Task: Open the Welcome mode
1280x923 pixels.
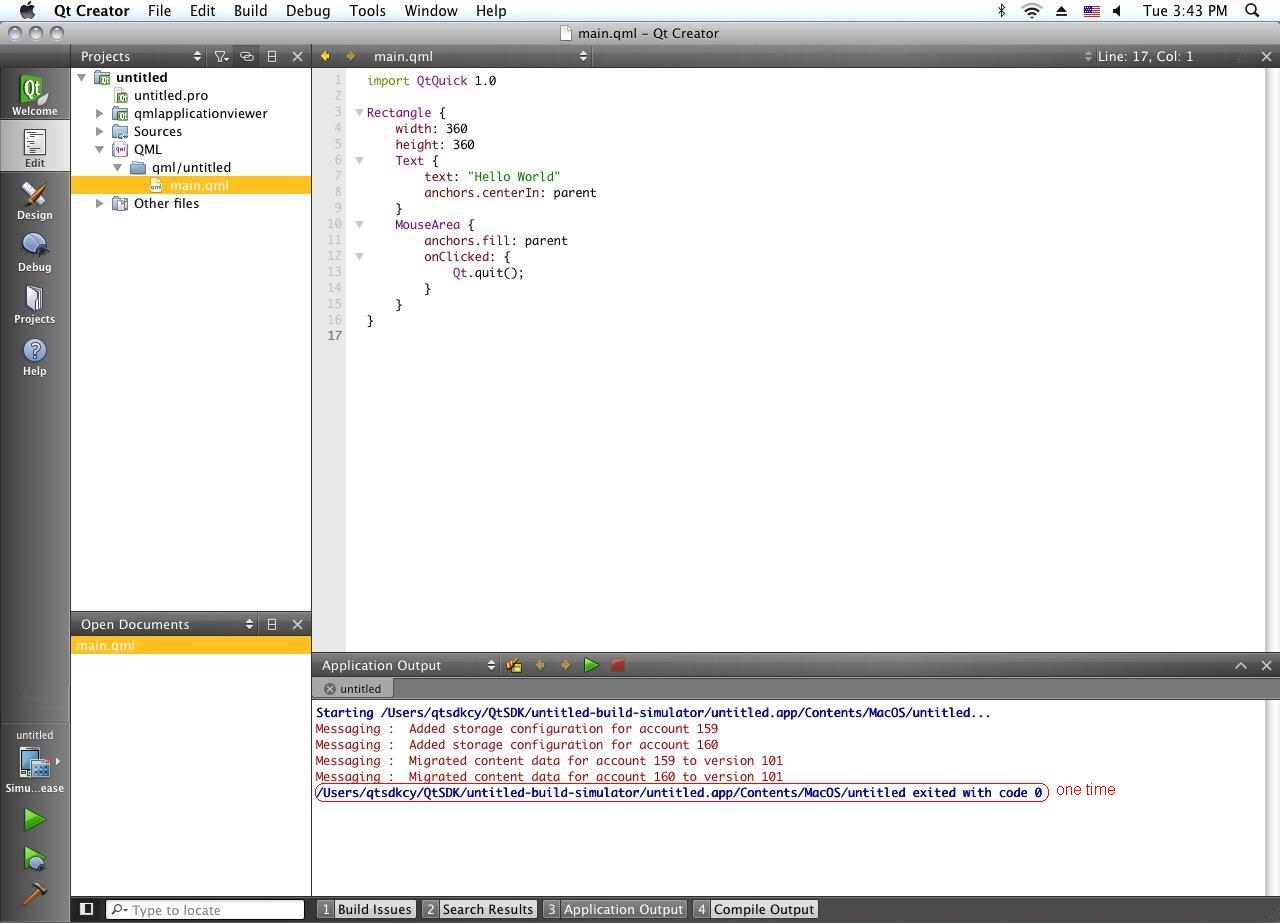Action: [34, 94]
